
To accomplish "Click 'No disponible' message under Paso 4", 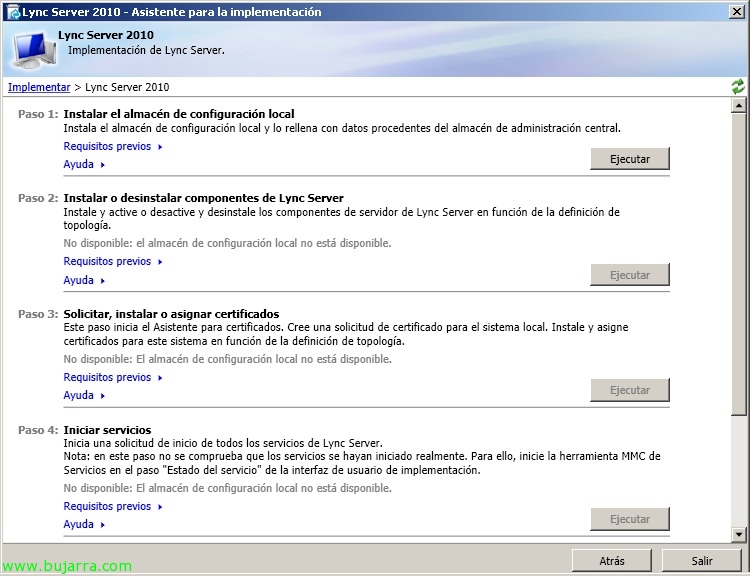I will click(227, 488).
